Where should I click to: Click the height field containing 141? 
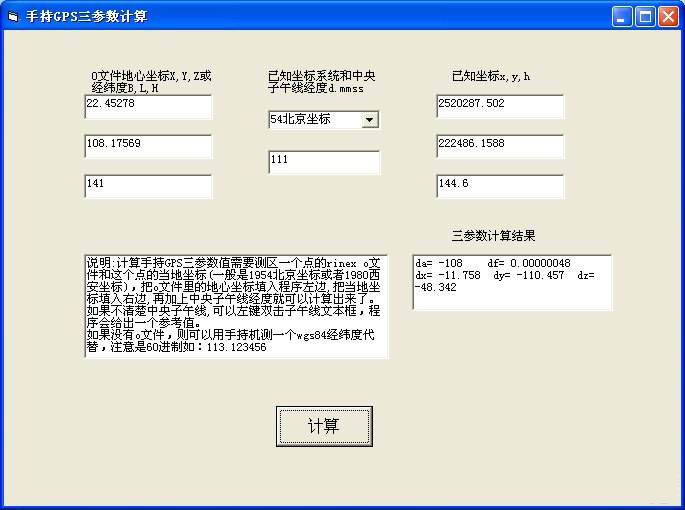click(148, 185)
